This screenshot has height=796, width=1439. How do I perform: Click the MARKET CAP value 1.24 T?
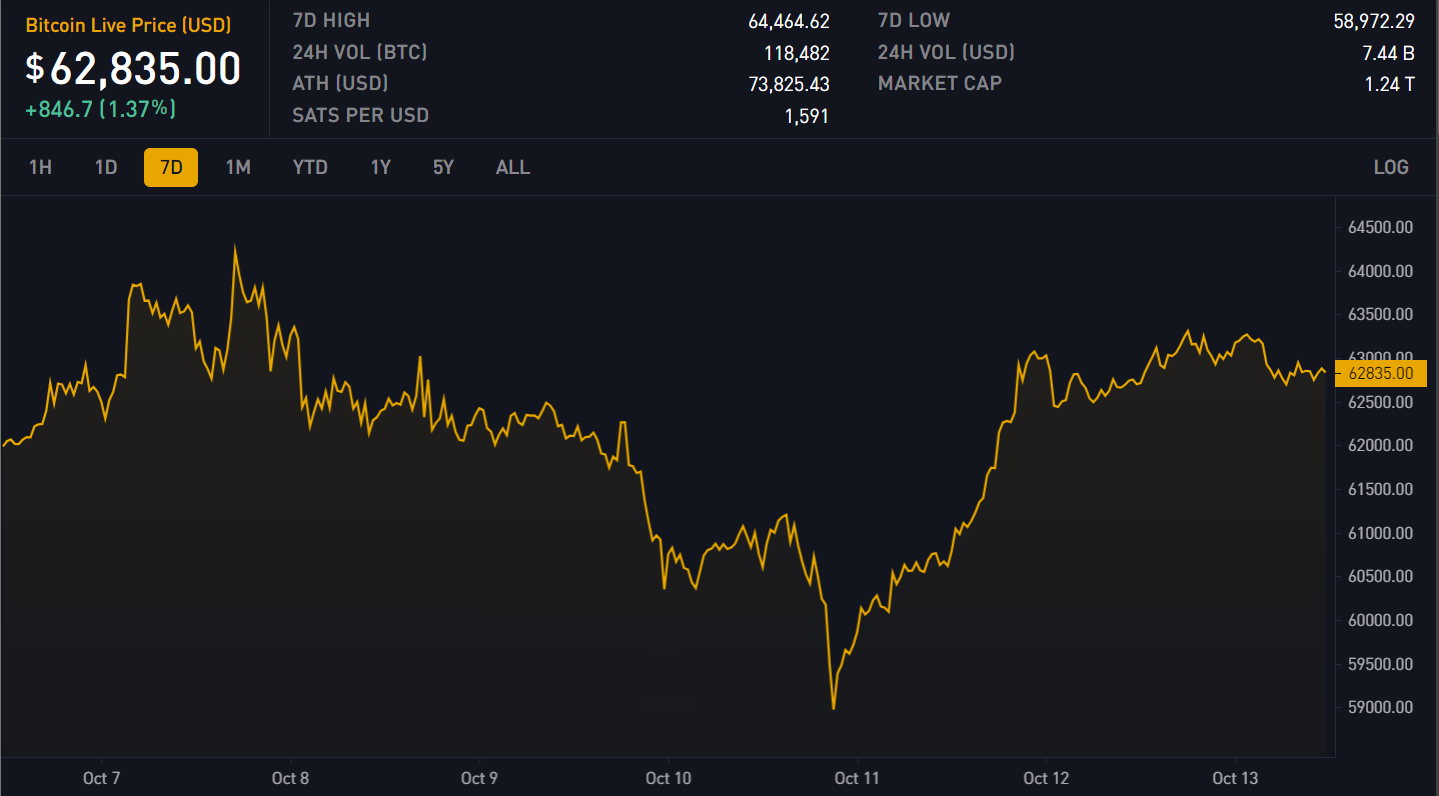1389,84
